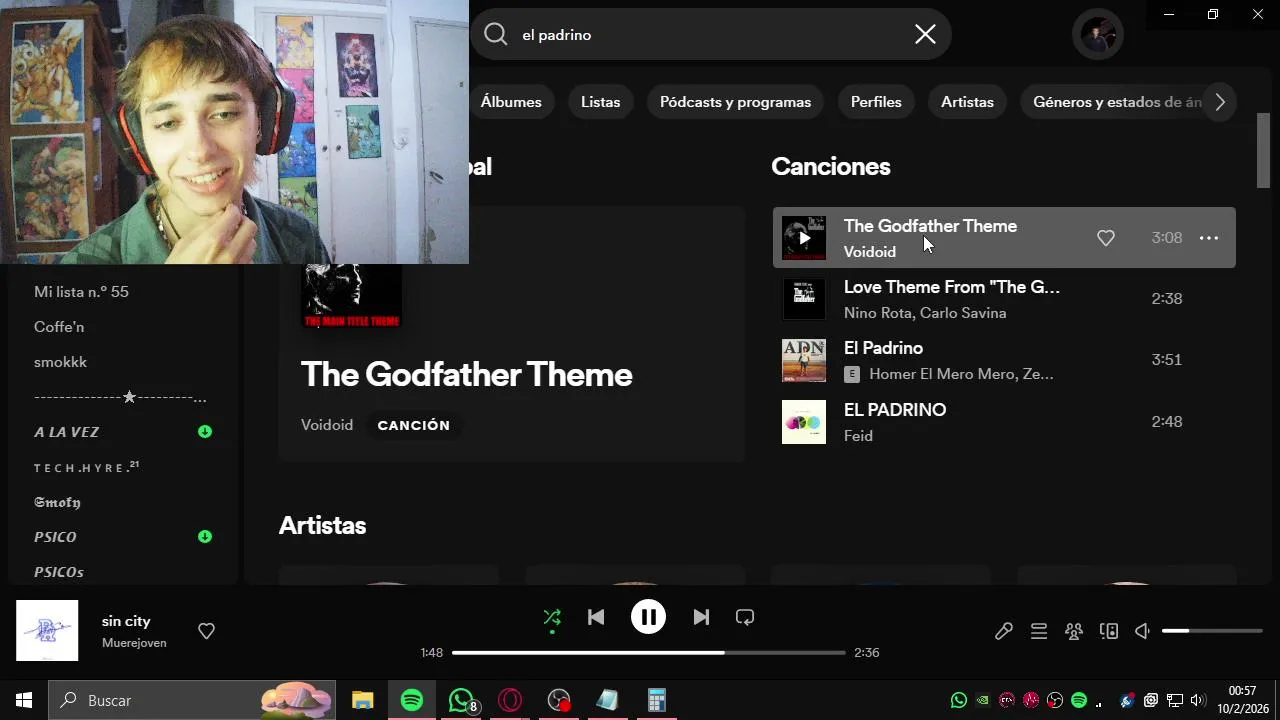Open the play queue icon
Viewport: 1280px width, 720px height.
[1039, 631]
